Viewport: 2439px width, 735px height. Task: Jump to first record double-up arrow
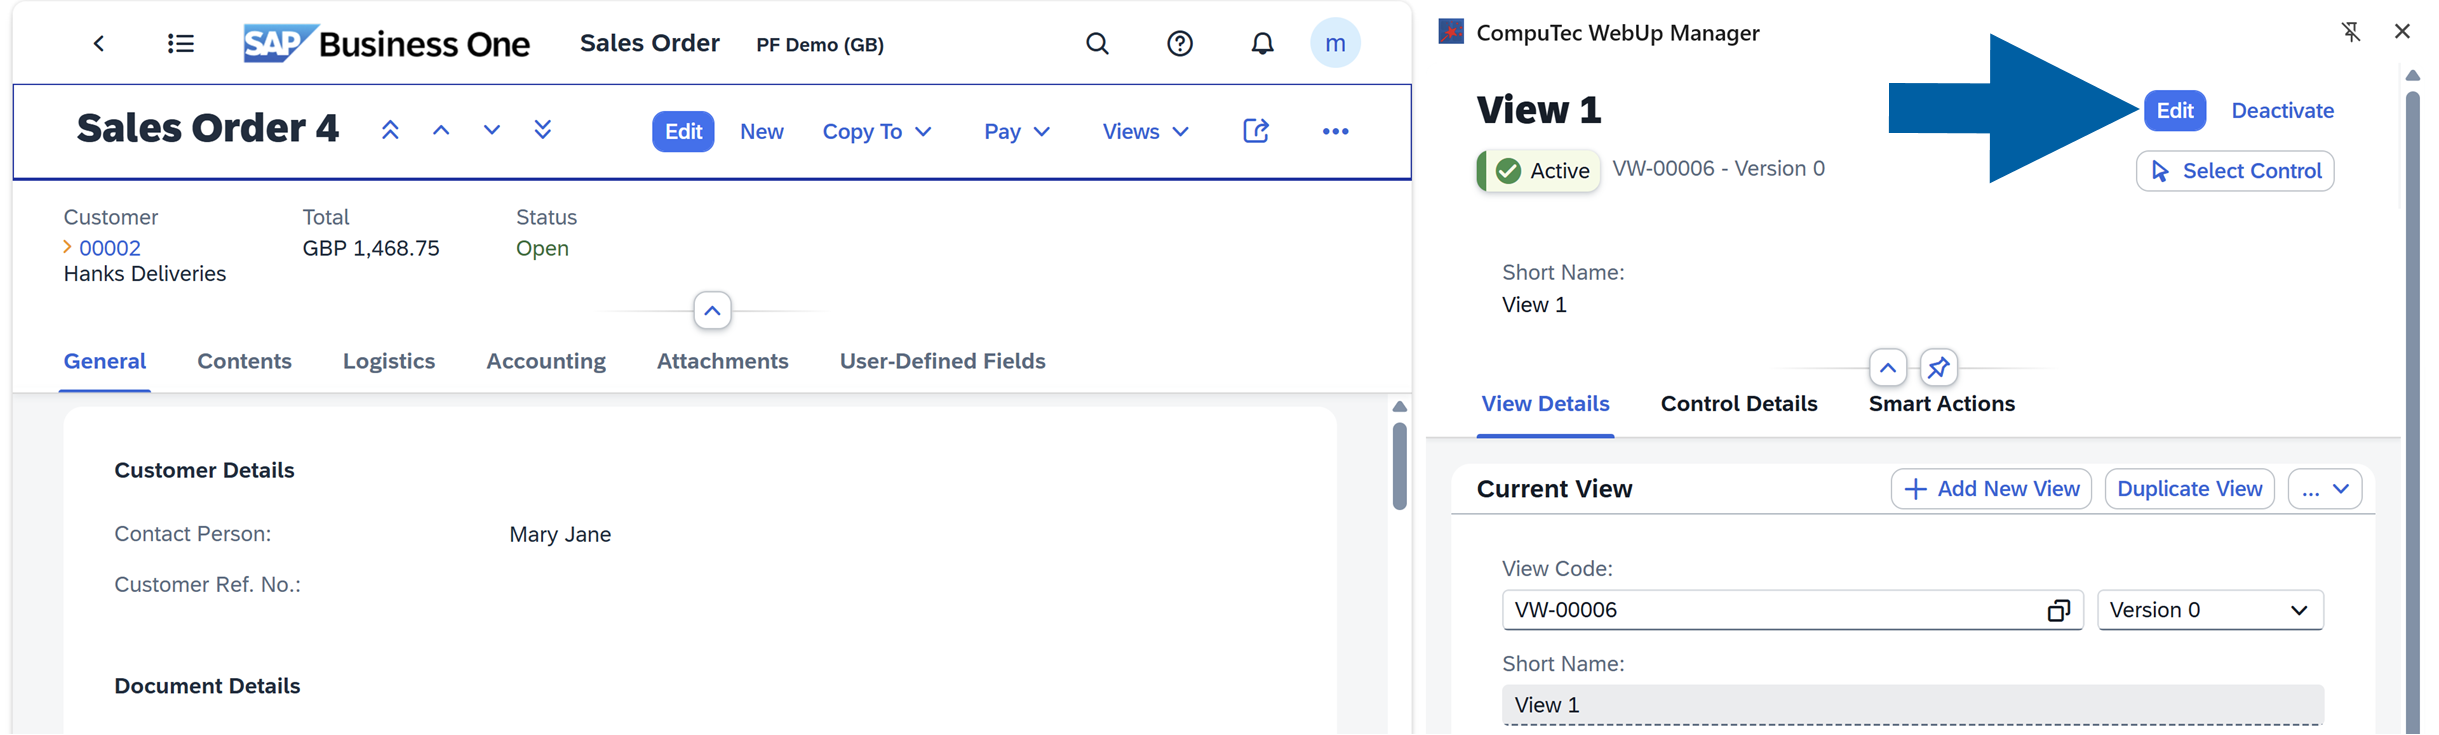pos(390,130)
